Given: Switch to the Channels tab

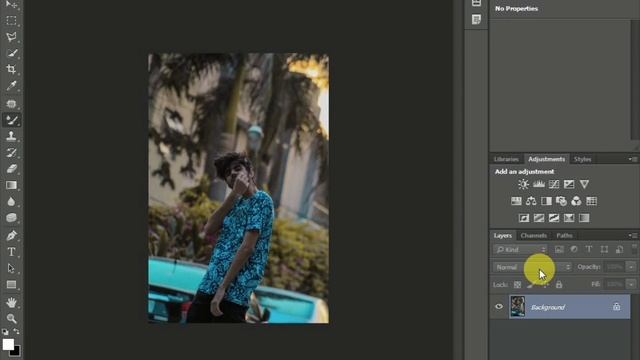Looking at the screenshot, I should point(533,236).
